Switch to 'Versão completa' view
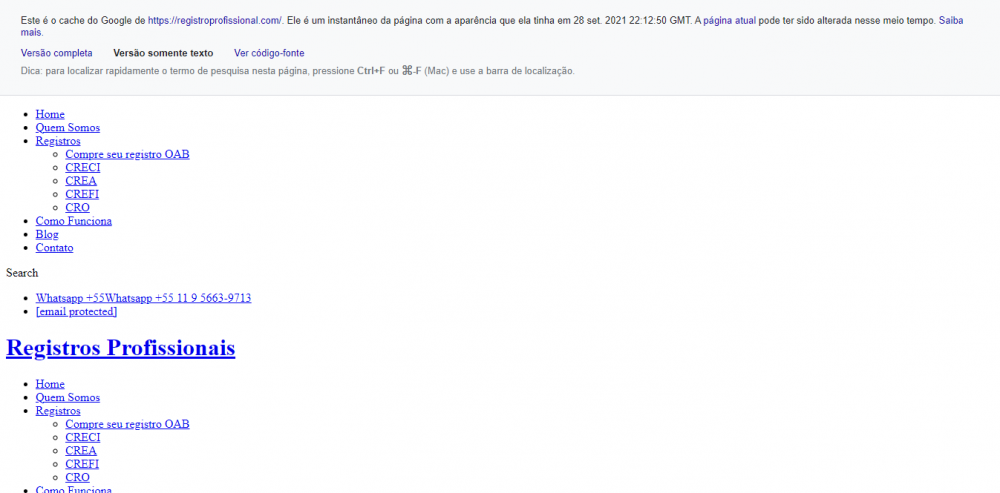Viewport: 1000px width, 493px height. [x=56, y=53]
